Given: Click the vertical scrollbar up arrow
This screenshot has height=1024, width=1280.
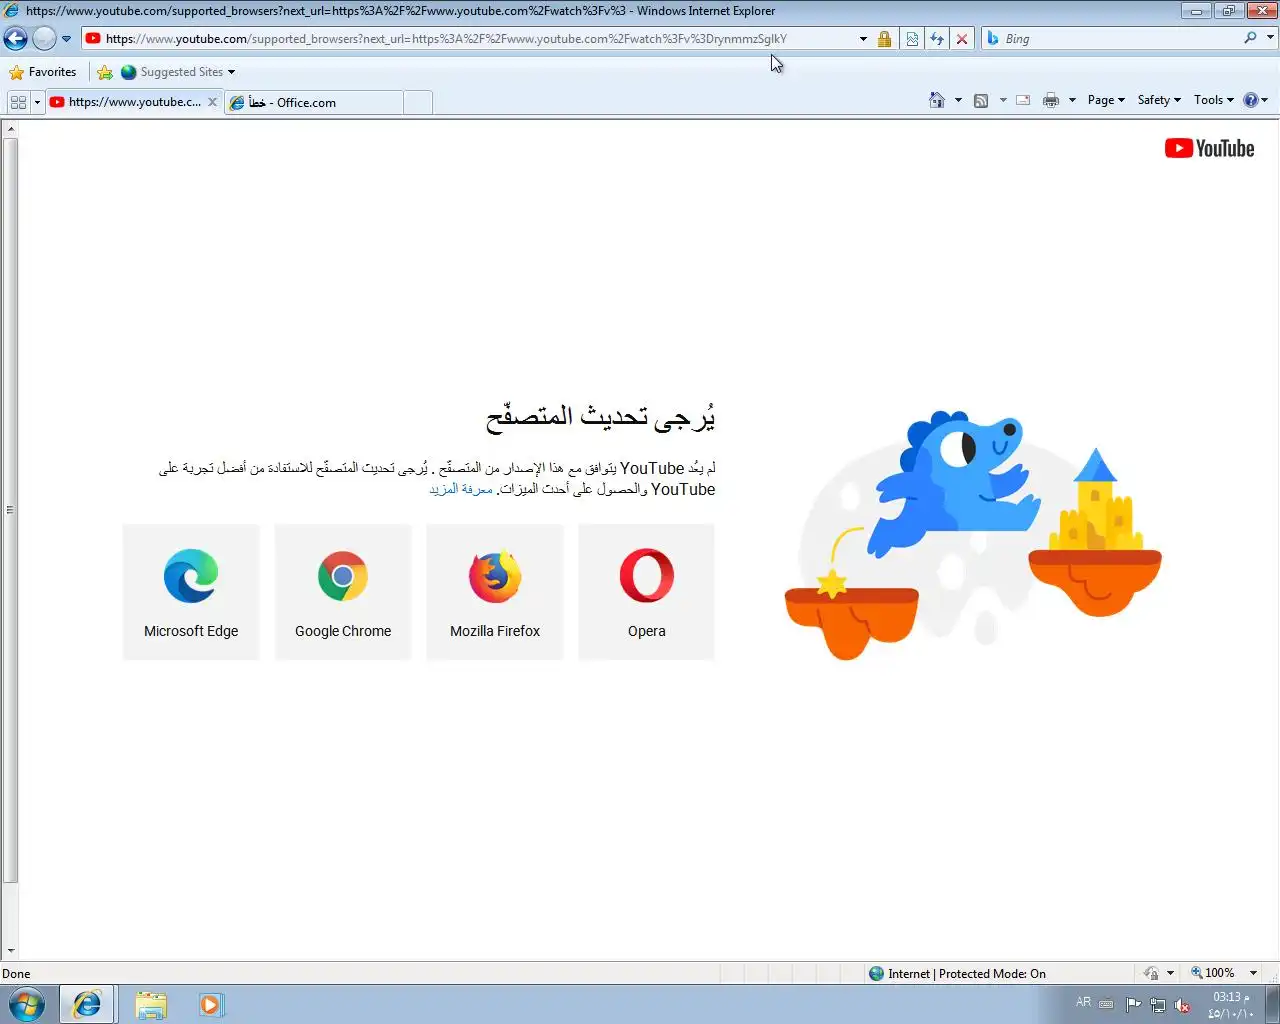Looking at the screenshot, I should [x=10, y=129].
